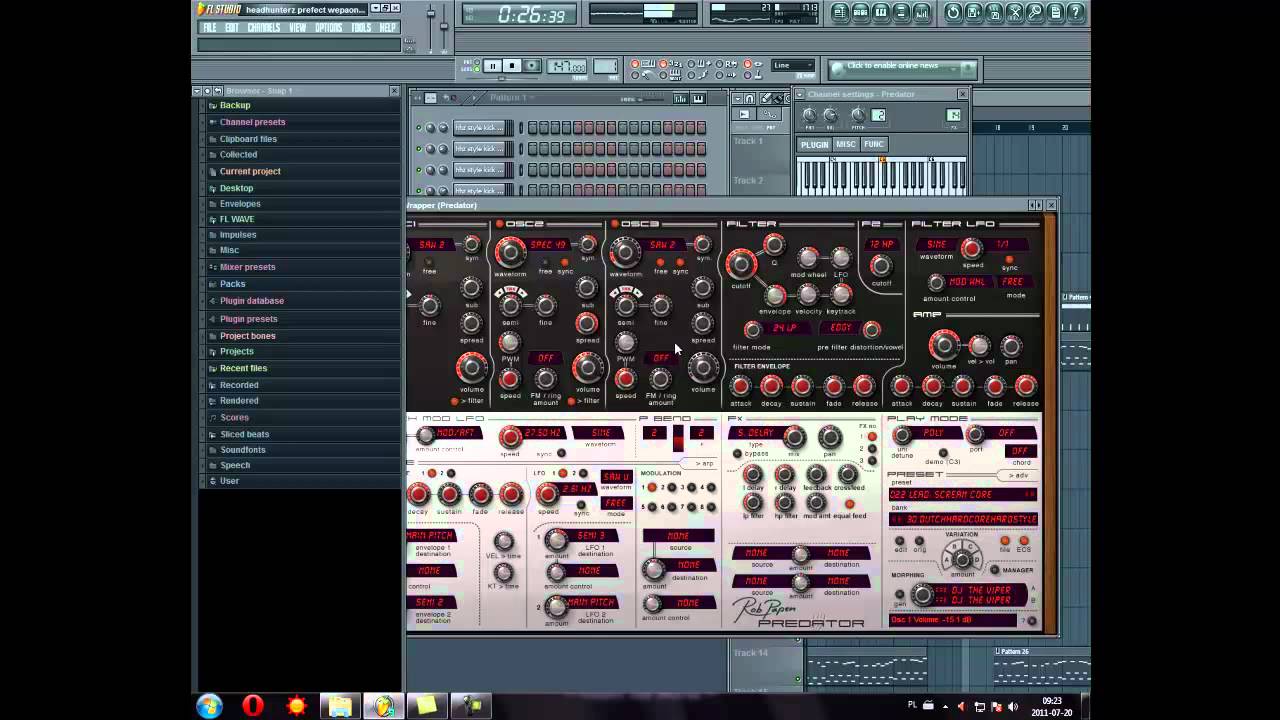Image resolution: width=1280 pixels, height=720 pixels.
Task: Open F2 filter type 12 HP selector
Action: click(x=881, y=245)
